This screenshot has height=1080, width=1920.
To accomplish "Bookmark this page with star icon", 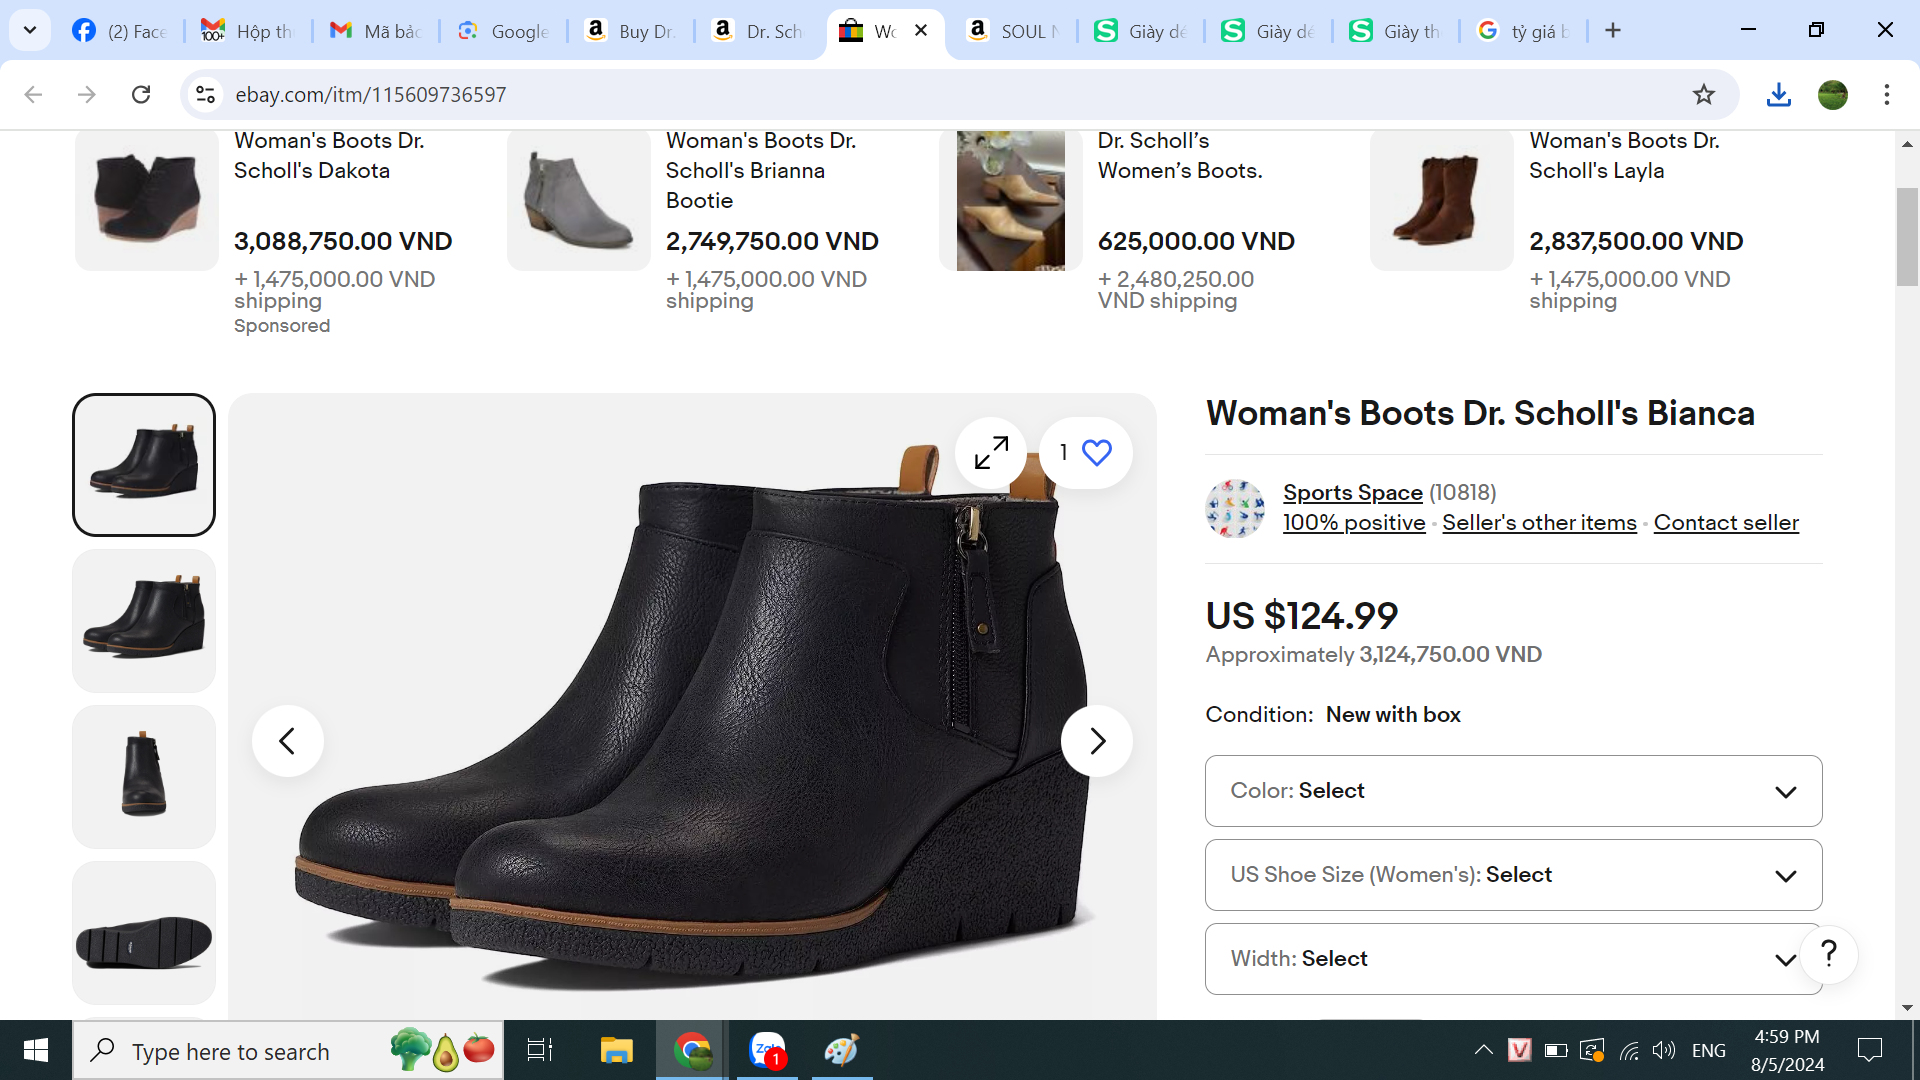I will point(1703,95).
